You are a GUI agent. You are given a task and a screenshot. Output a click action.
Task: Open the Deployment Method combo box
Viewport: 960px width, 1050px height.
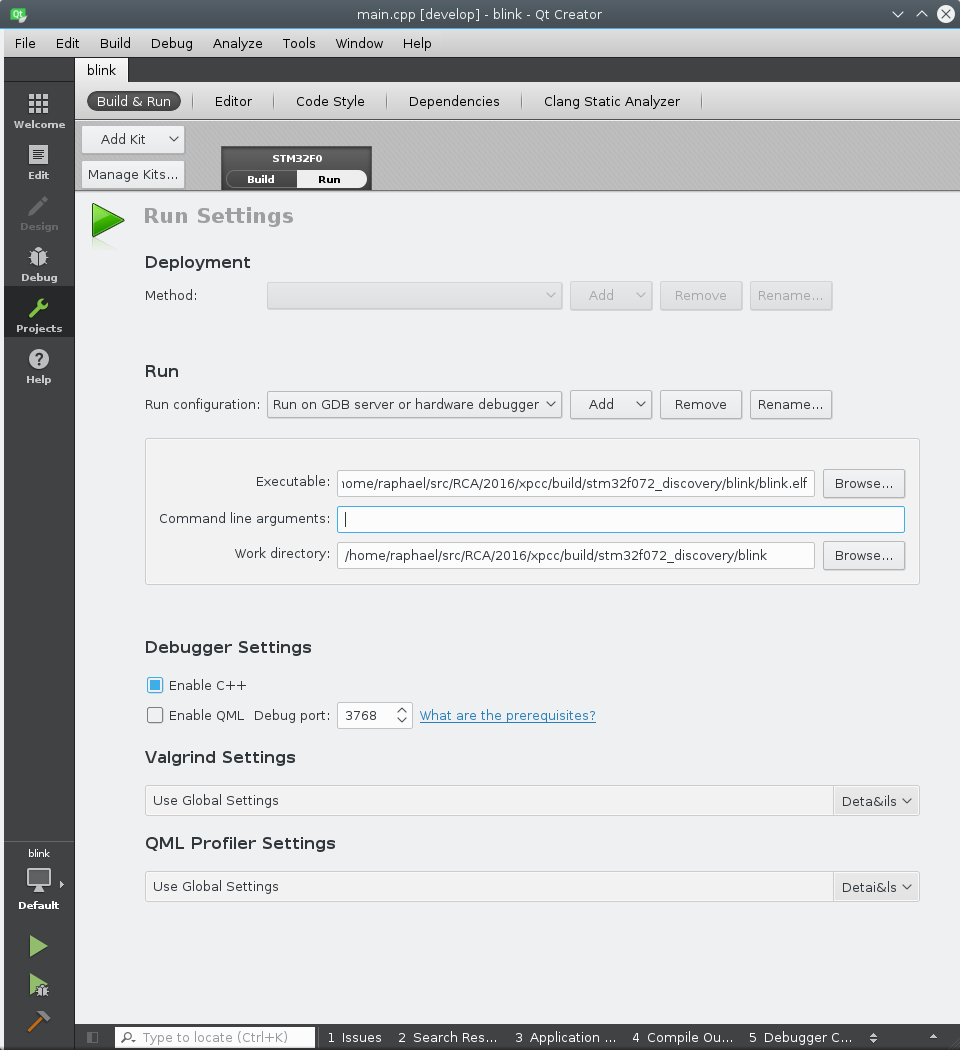coord(414,295)
